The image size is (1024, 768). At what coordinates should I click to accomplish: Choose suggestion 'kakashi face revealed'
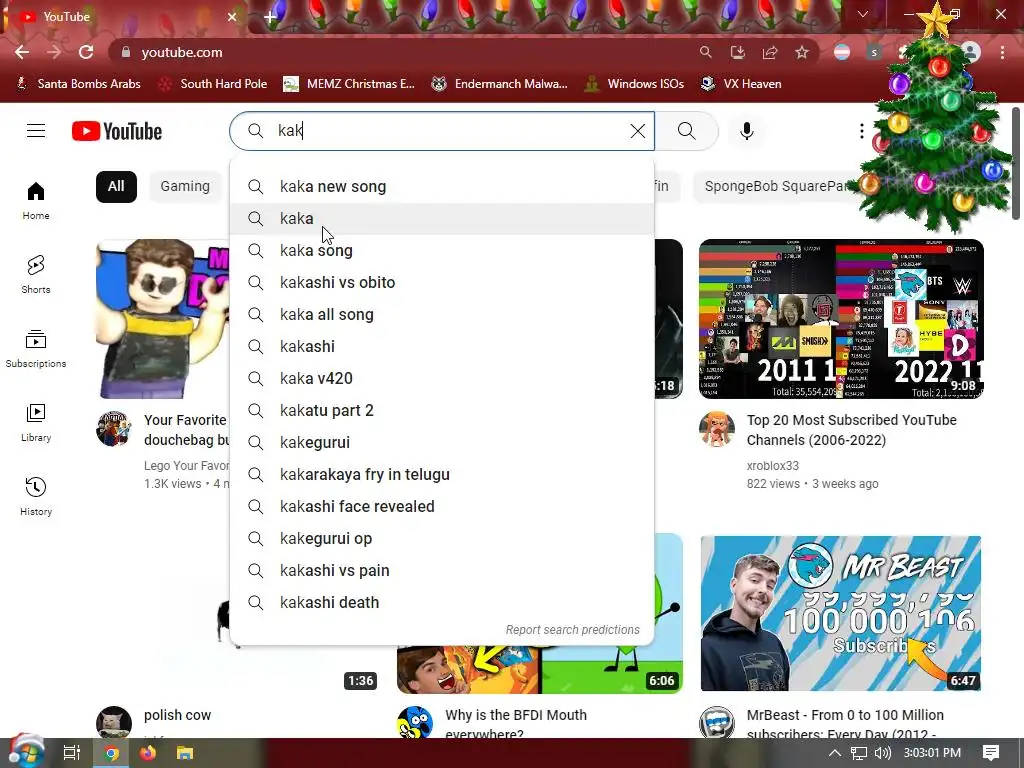[x=442, y=507]
